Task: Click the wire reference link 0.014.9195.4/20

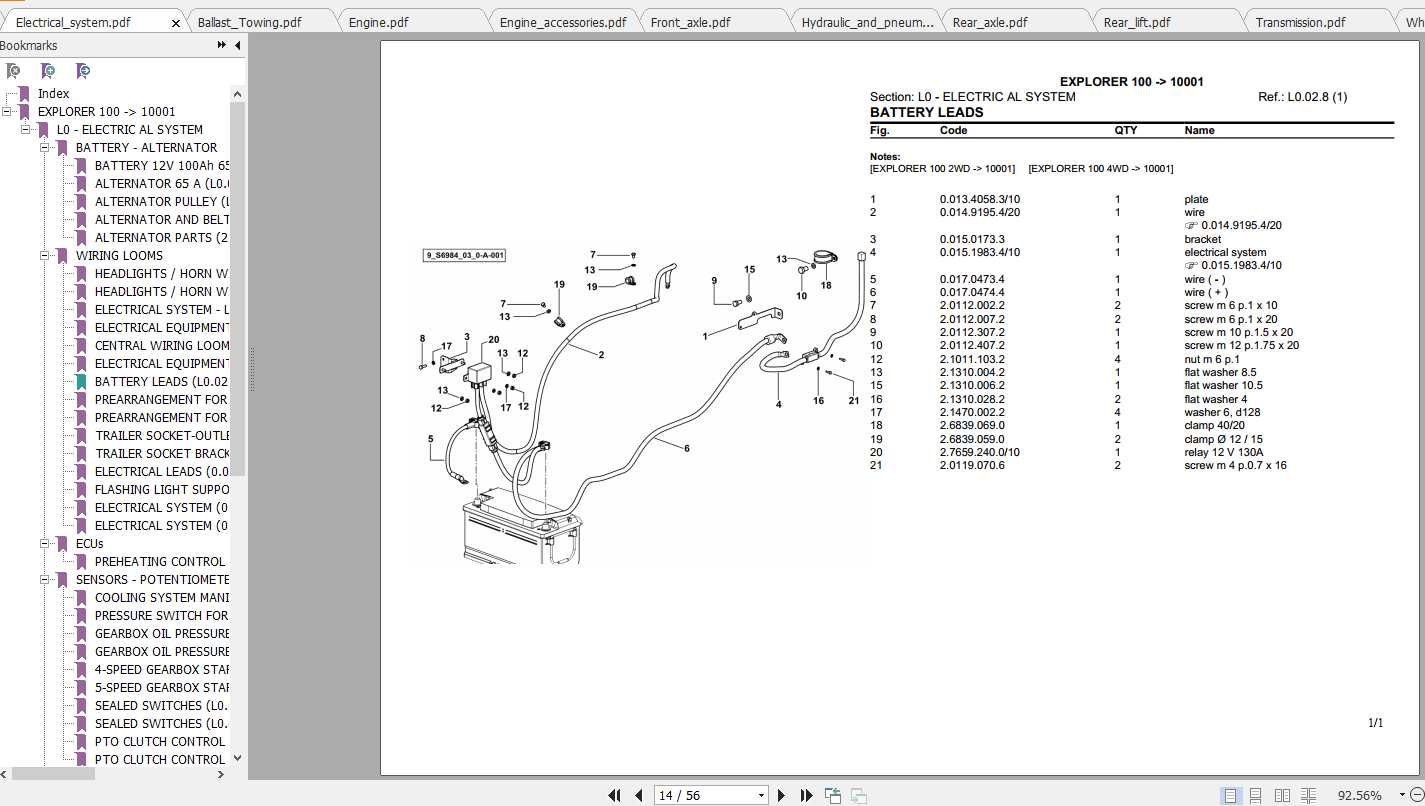Action: pyautogui.click(x=1241, y=226)
